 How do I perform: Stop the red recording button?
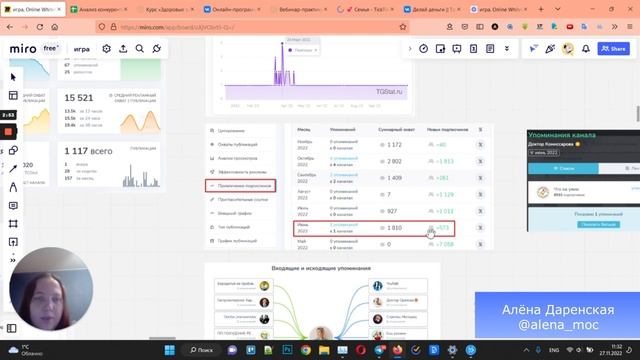point(8,132)
